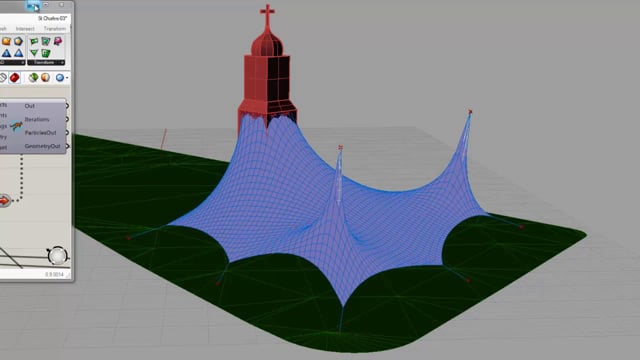Click the Kangaroo icon on the component
Viewport: 640px width, 360px height.
(16, 126)
